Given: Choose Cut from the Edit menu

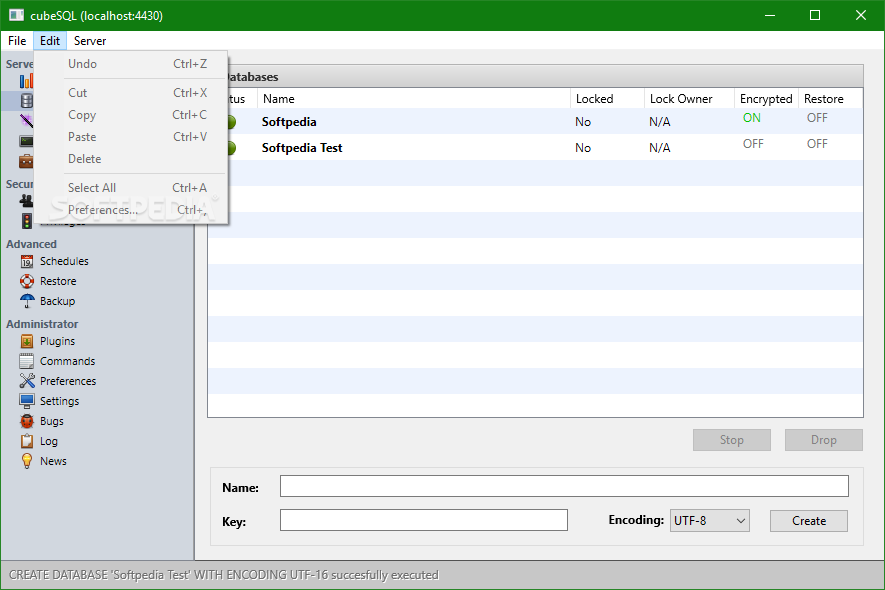Looking at the screenshot, I should pyautogui.click(x=131, y=93).
